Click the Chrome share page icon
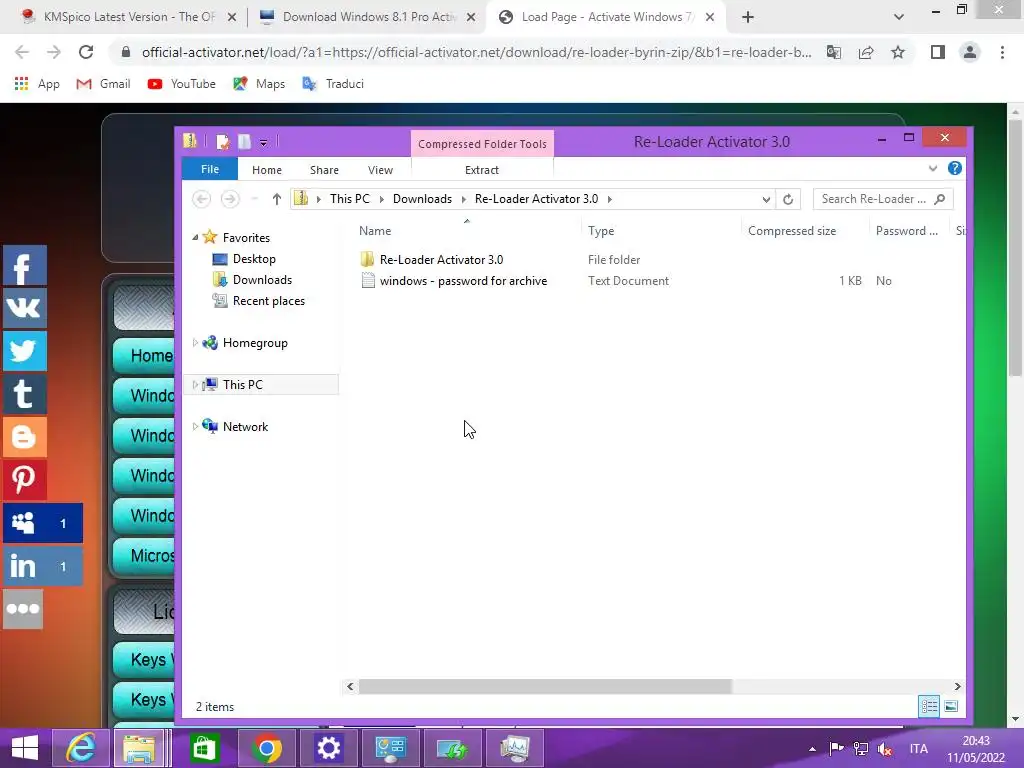 pyautogui.click(x=866, y=52)
